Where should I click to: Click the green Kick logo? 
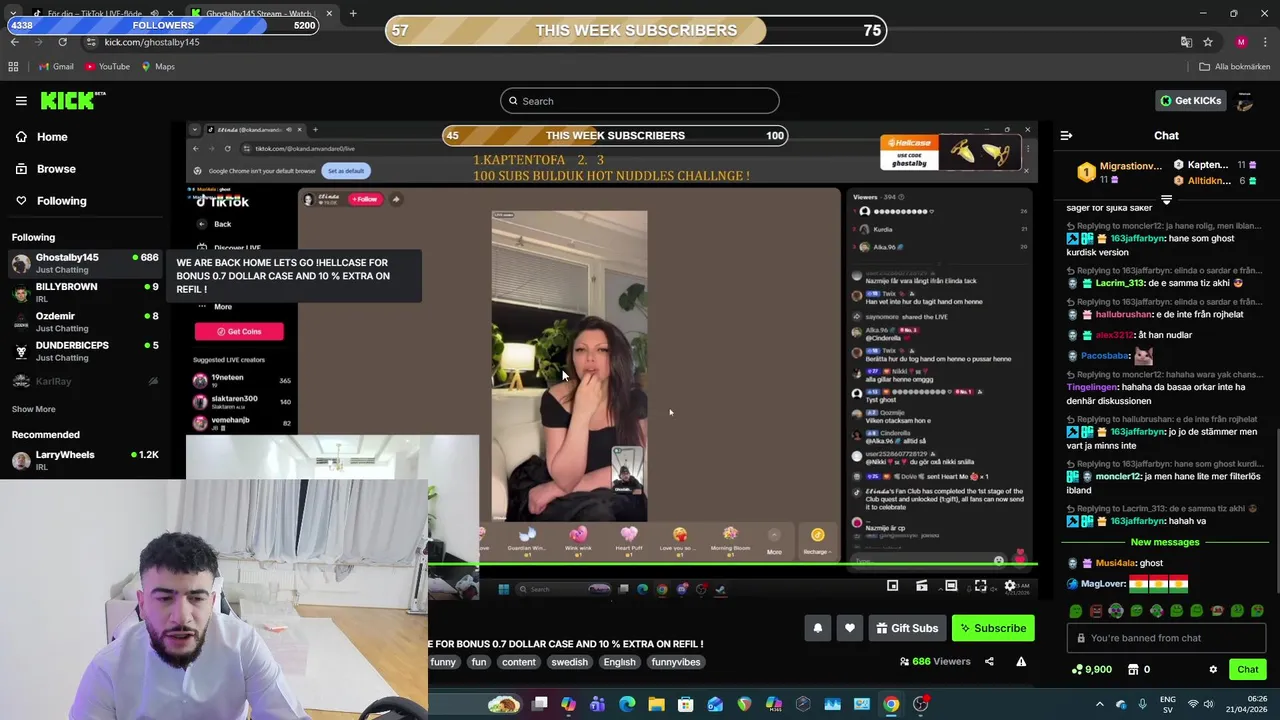click(x=72, y=100)
